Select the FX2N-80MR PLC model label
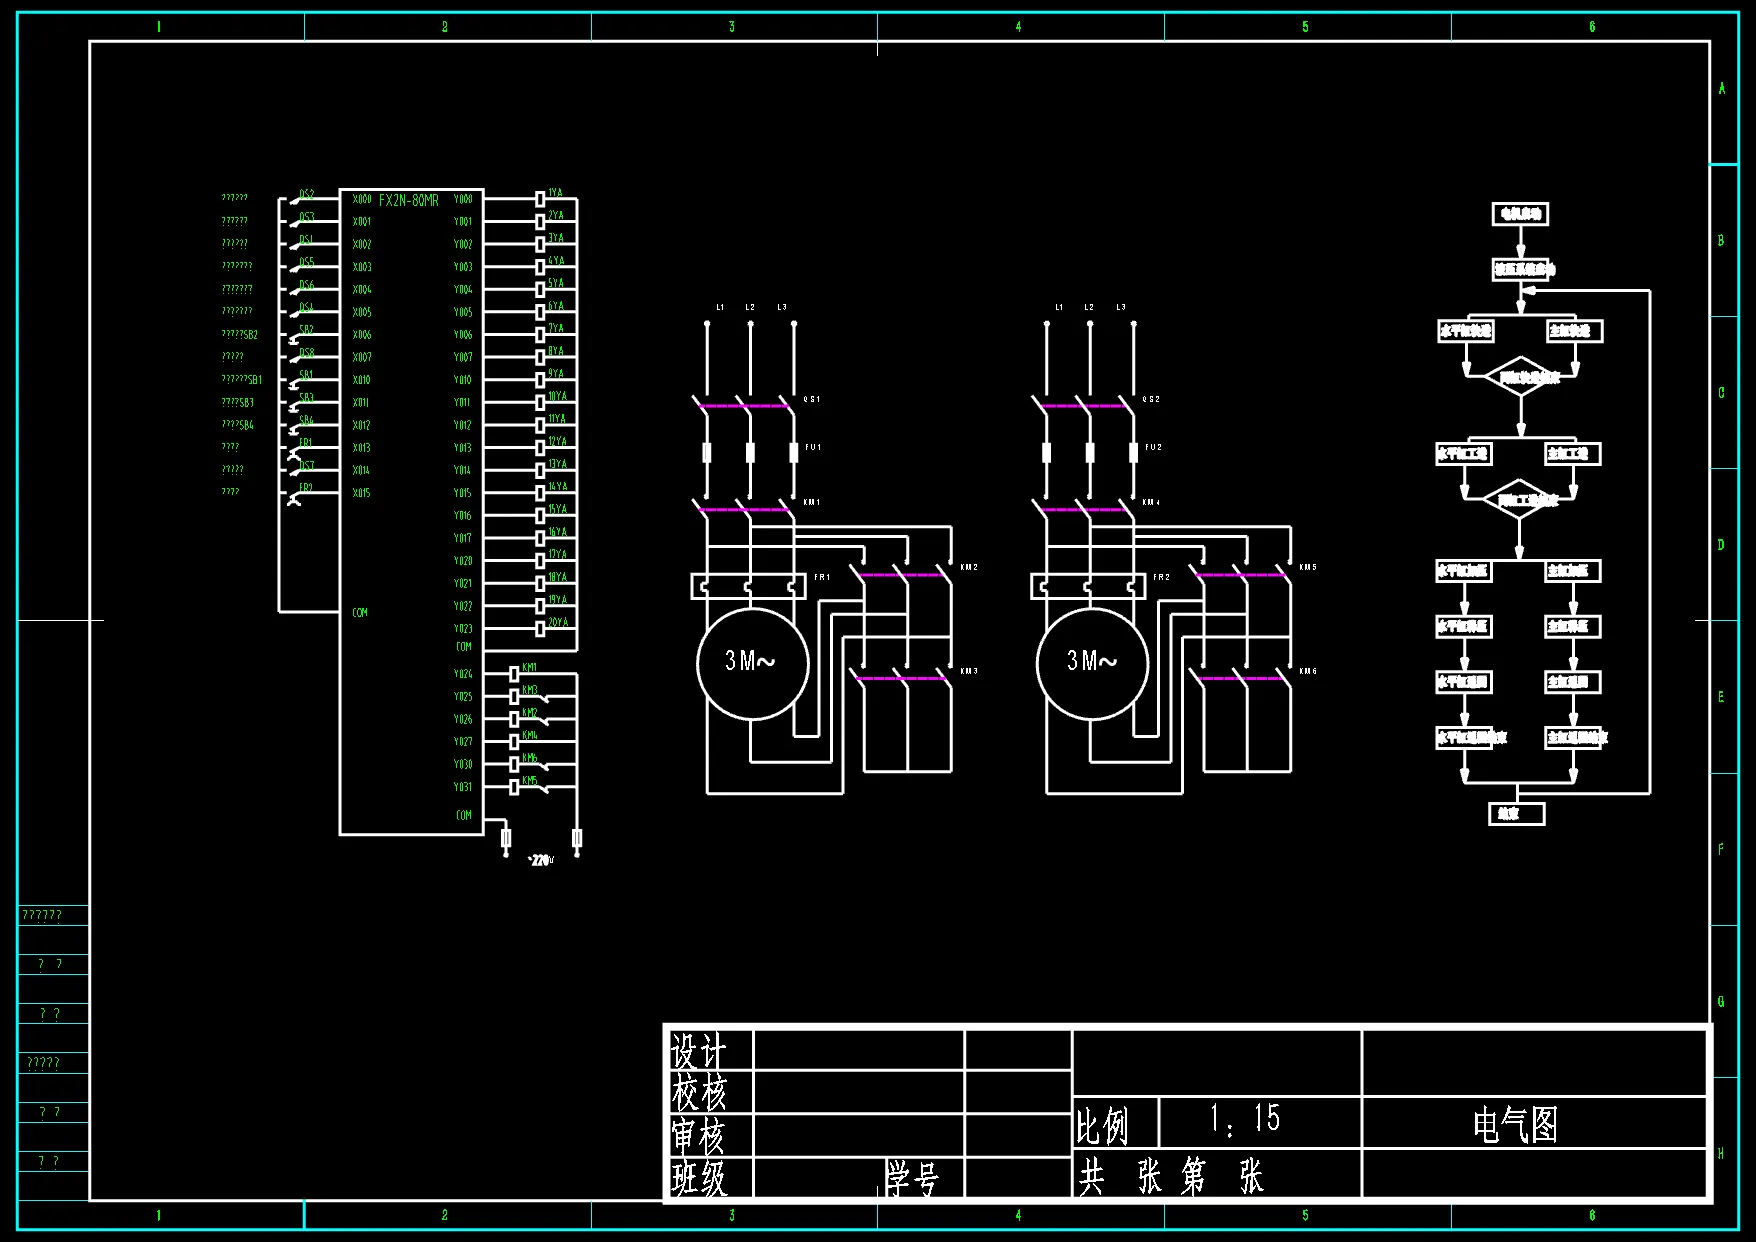 pos(408,200)
